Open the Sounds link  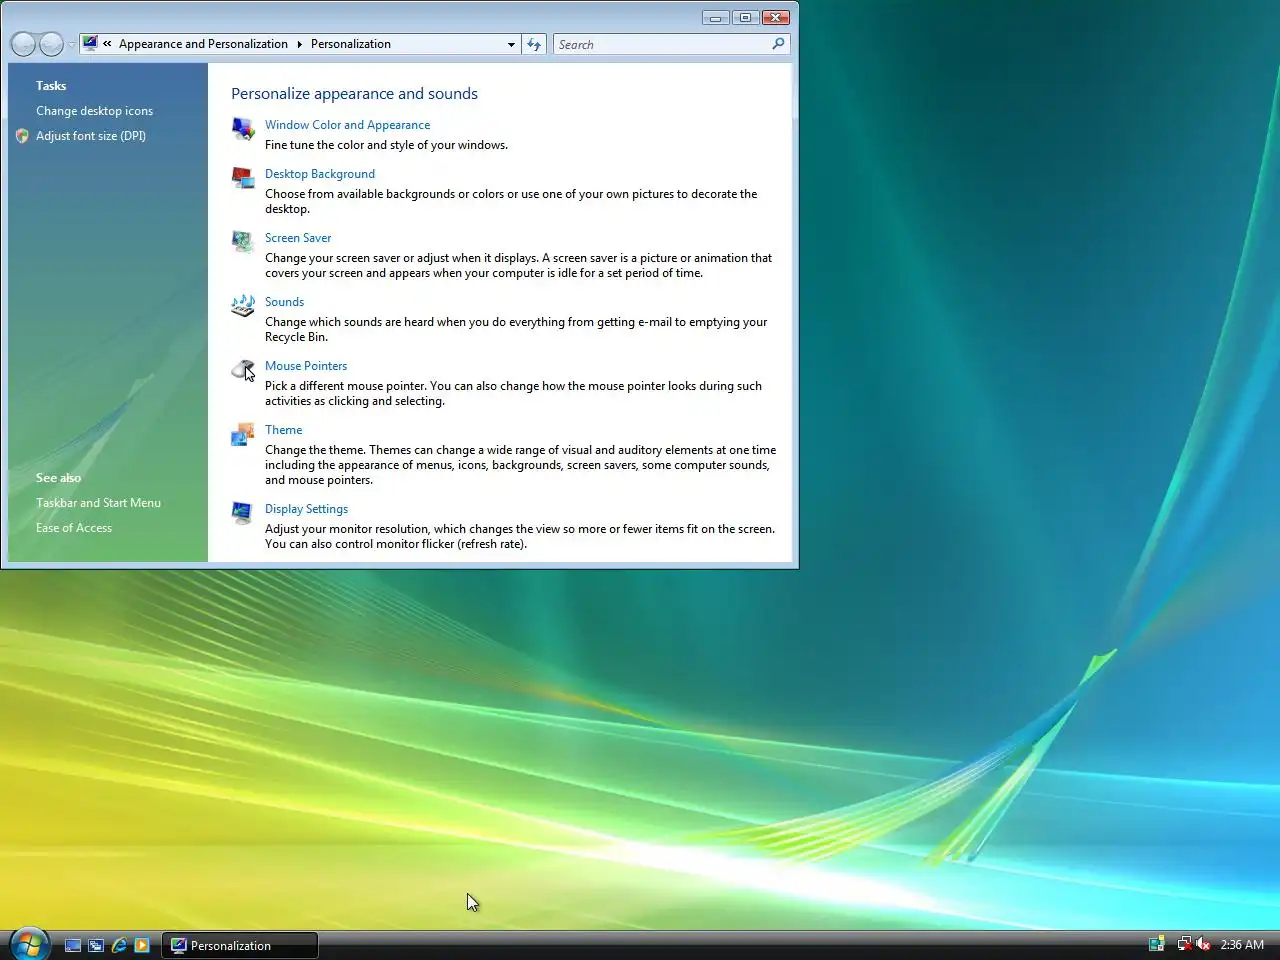point(284,302)
